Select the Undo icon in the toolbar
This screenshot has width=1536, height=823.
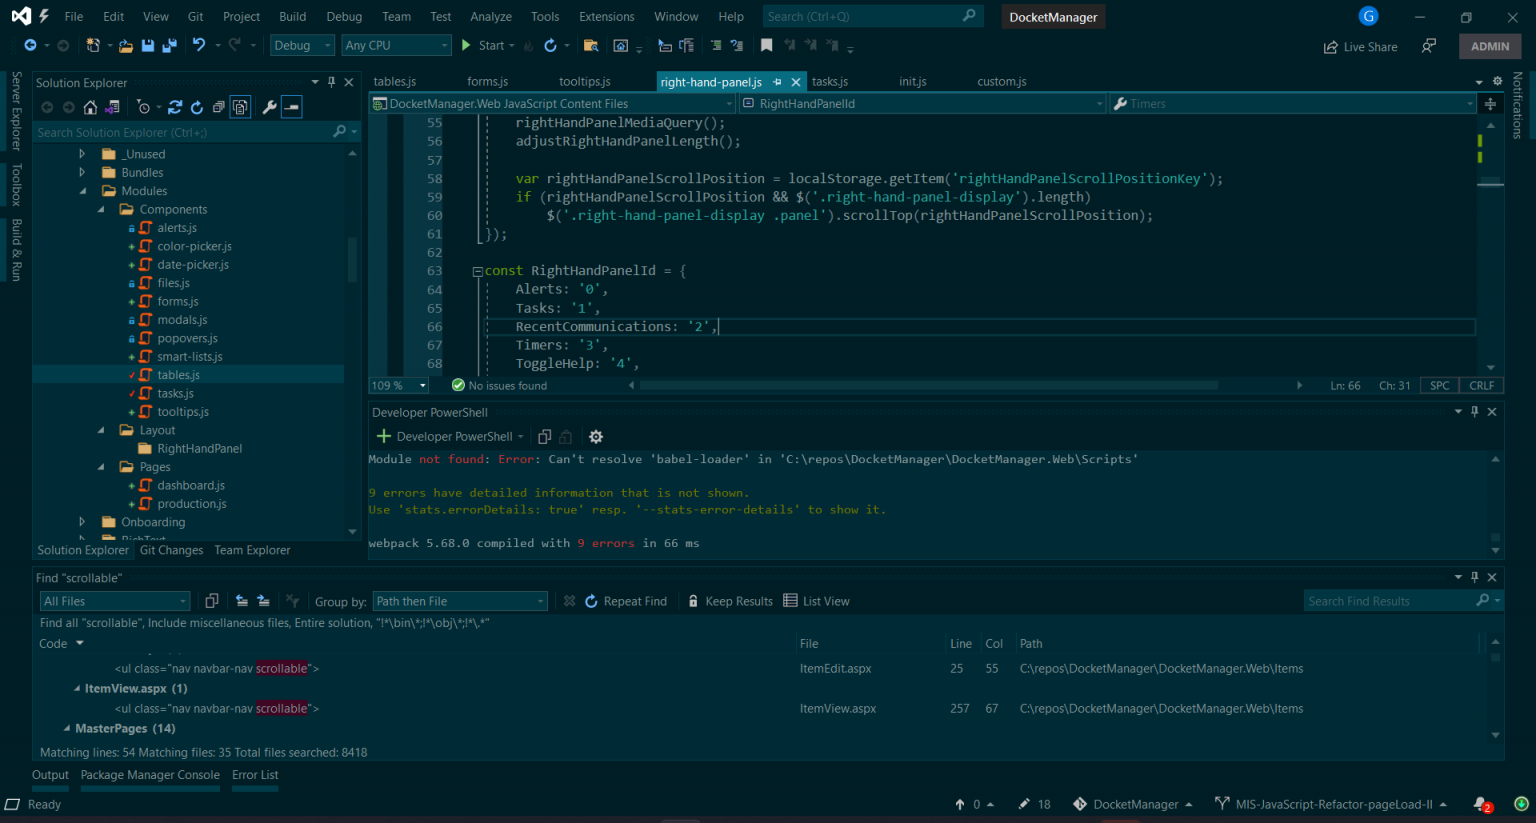pyautogui.click(x=199, y=45)
